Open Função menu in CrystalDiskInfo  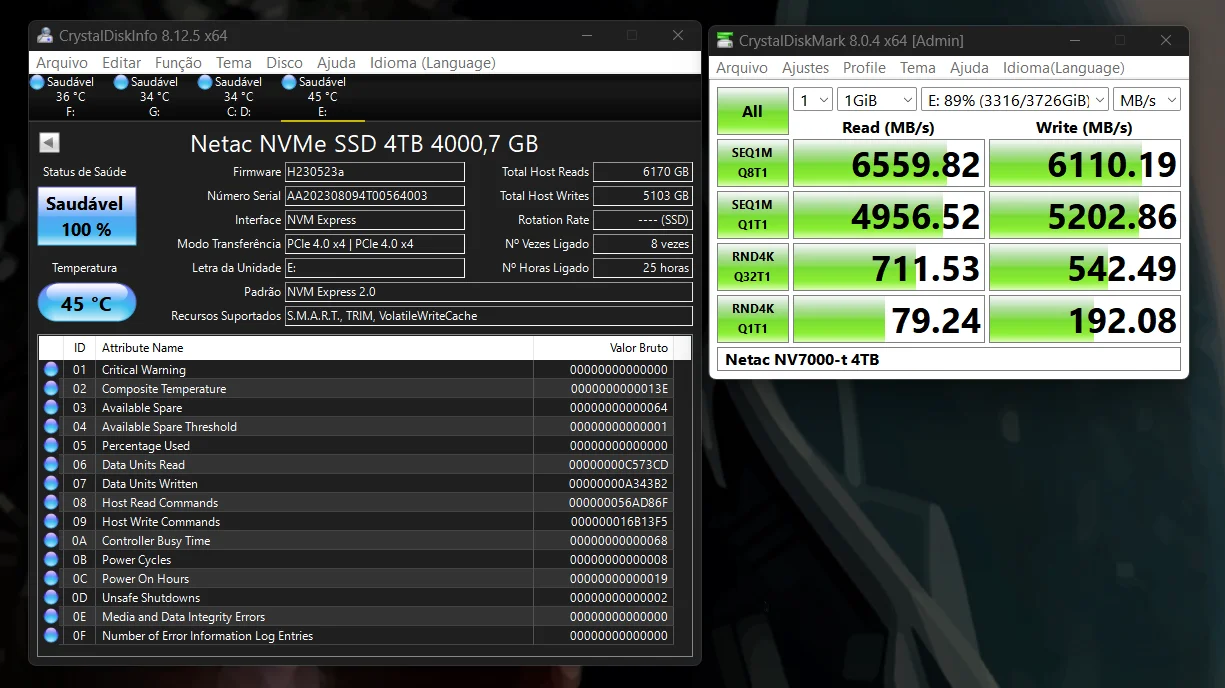tap(178, 62)
